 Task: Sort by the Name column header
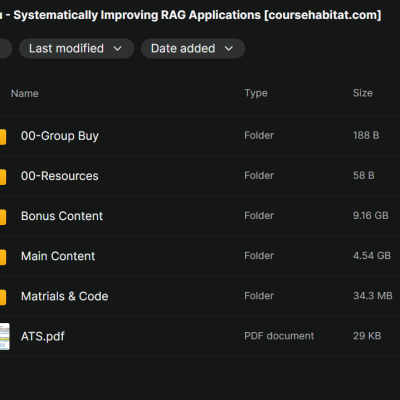click(x=25, y=94)
